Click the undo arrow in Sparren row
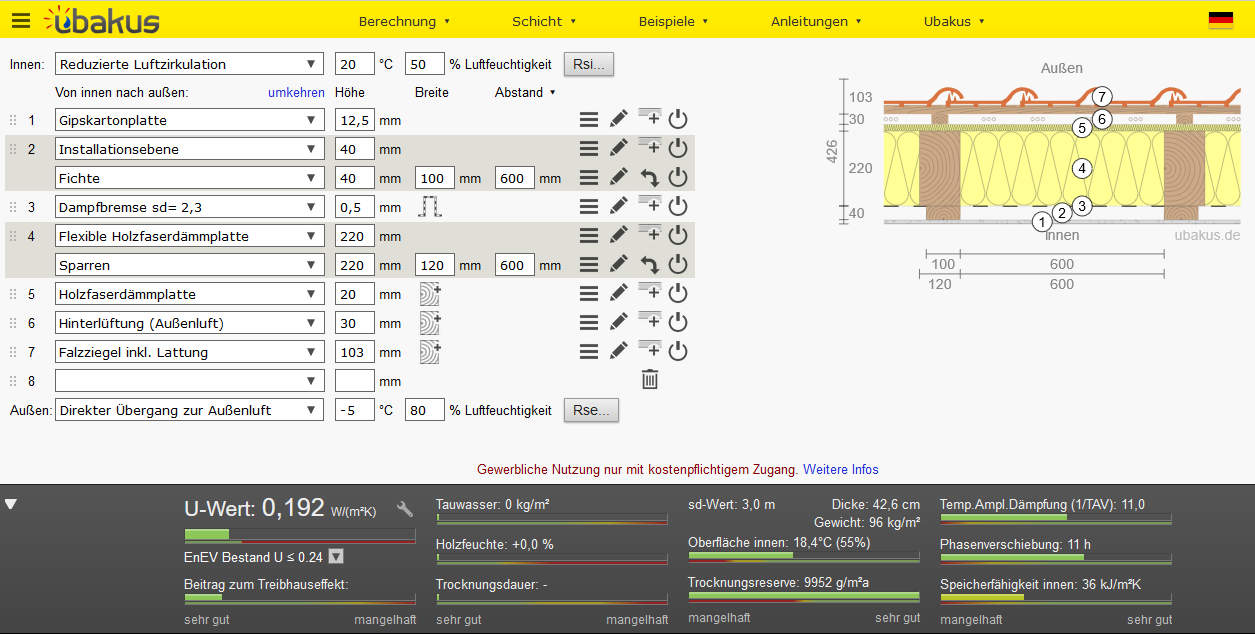 point(649,265)
